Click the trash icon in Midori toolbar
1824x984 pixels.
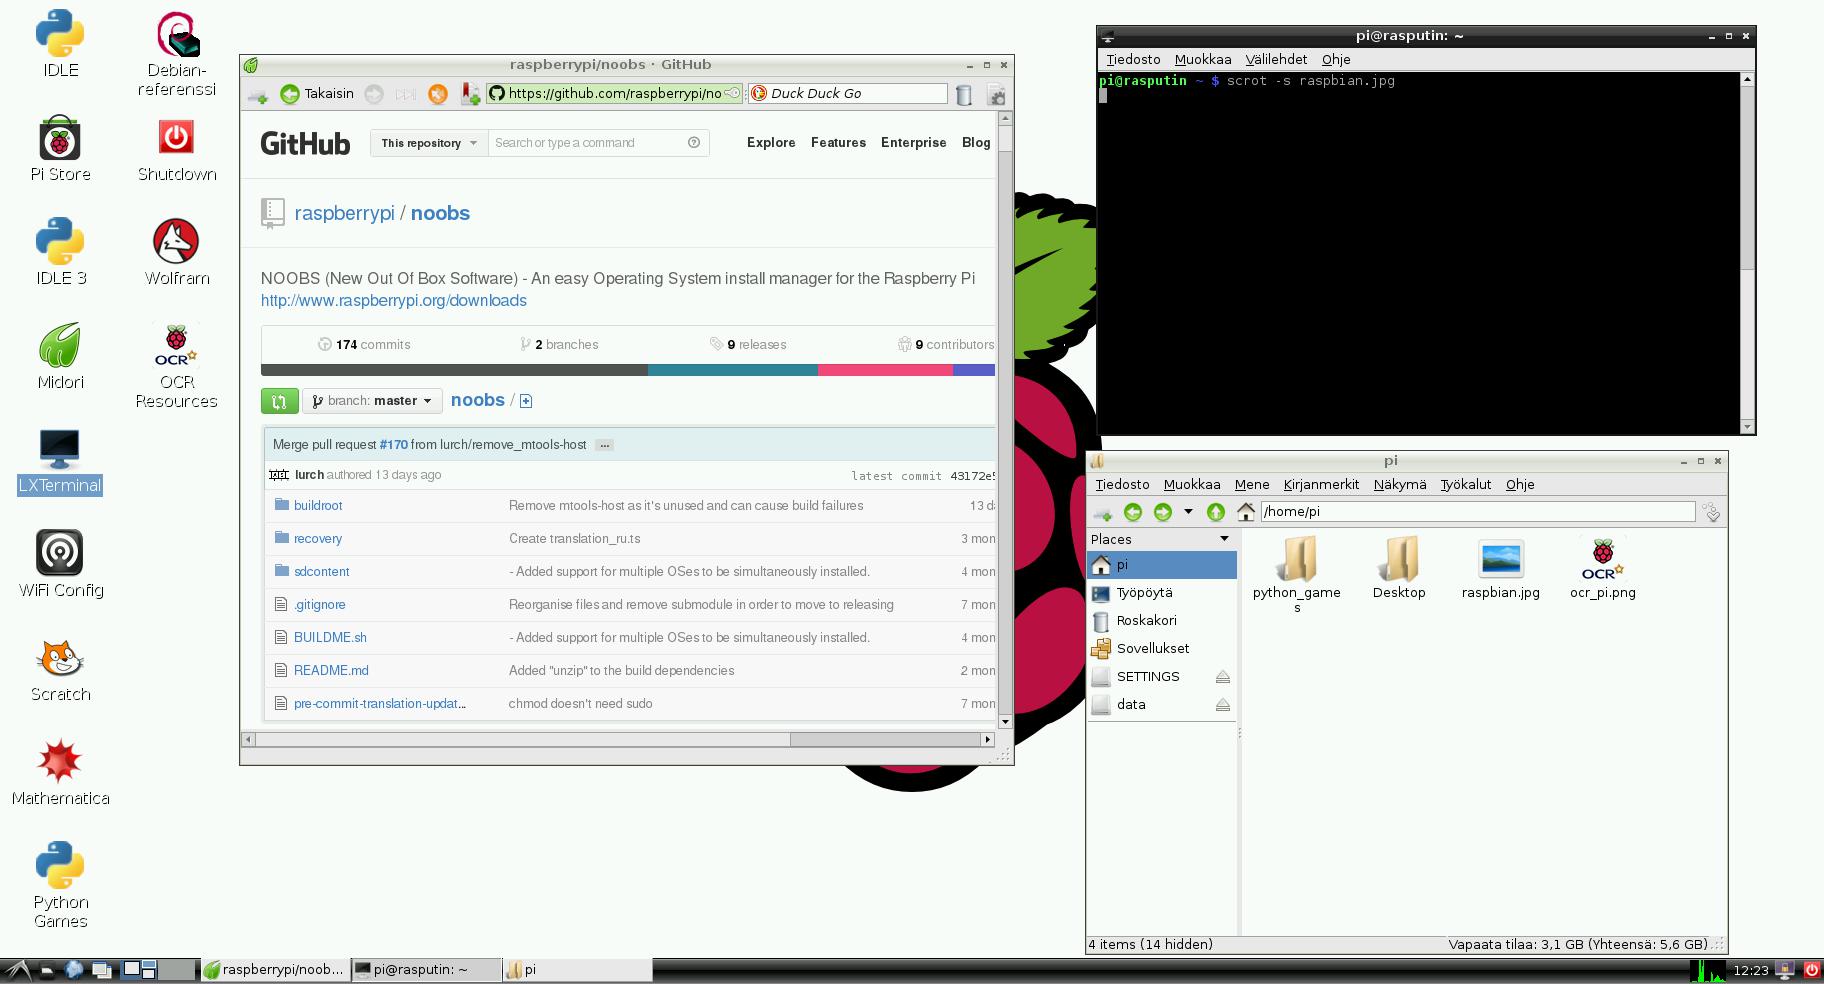point(964,95)
